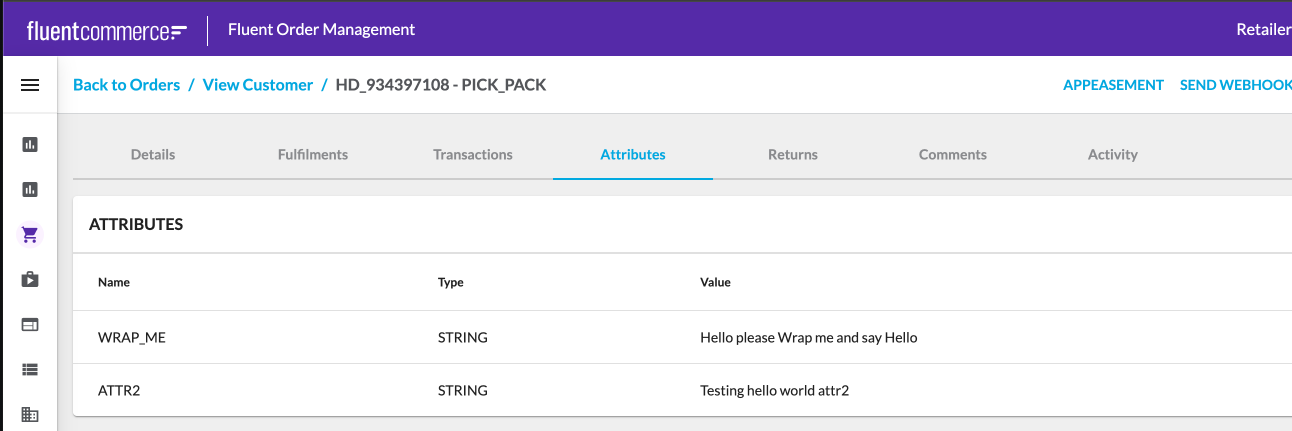Open the bulleted list sidebar icon
The image size is (1292, 431).
tap(30, 369)
